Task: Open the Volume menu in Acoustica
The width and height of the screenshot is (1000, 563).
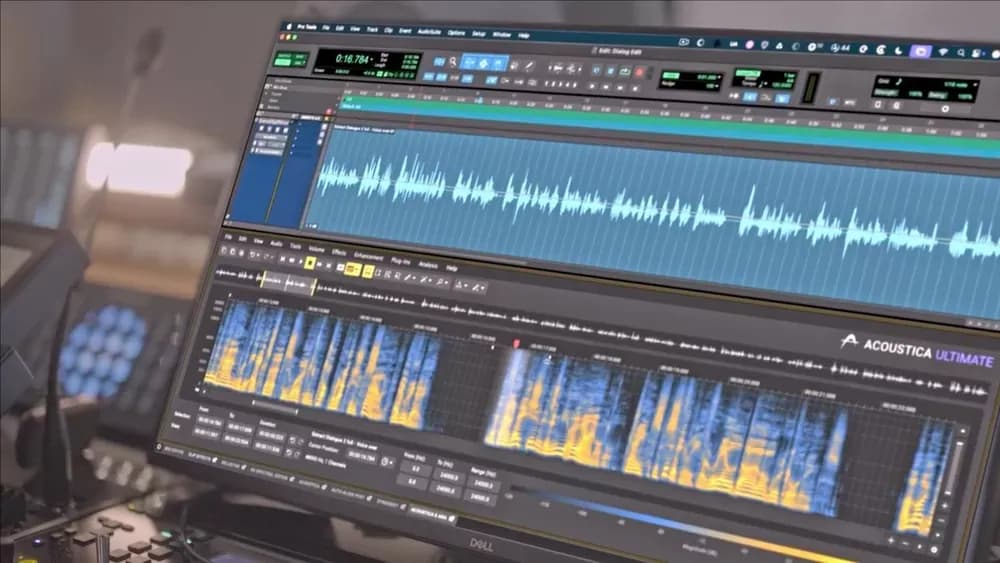Action: point(316,249)
